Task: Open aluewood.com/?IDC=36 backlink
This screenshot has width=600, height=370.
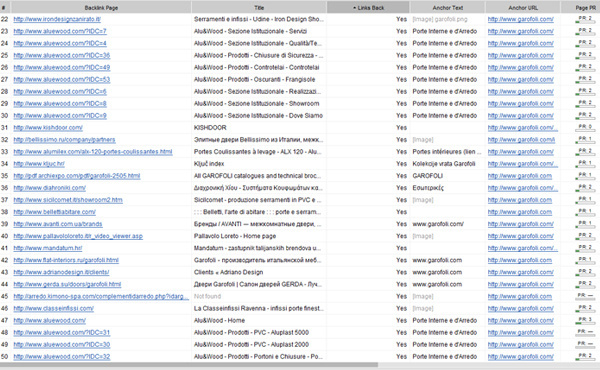Action: tap(62, 55)
